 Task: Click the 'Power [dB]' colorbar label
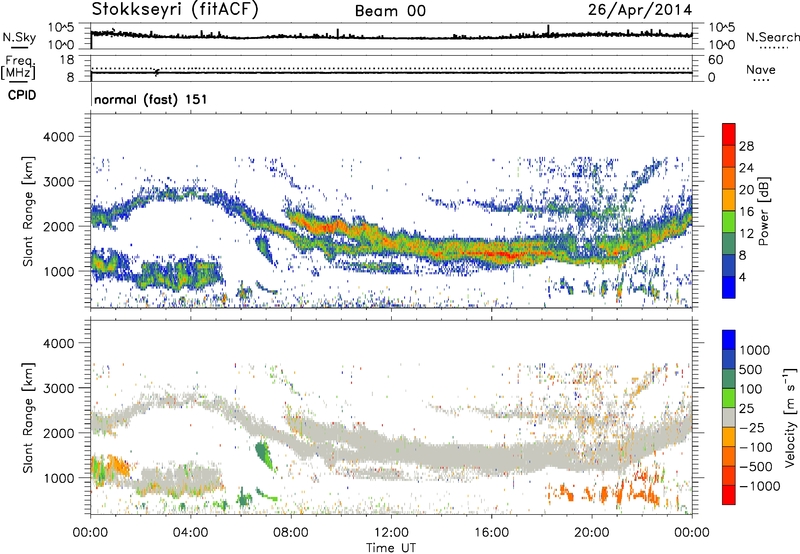(x=763, y=211)
